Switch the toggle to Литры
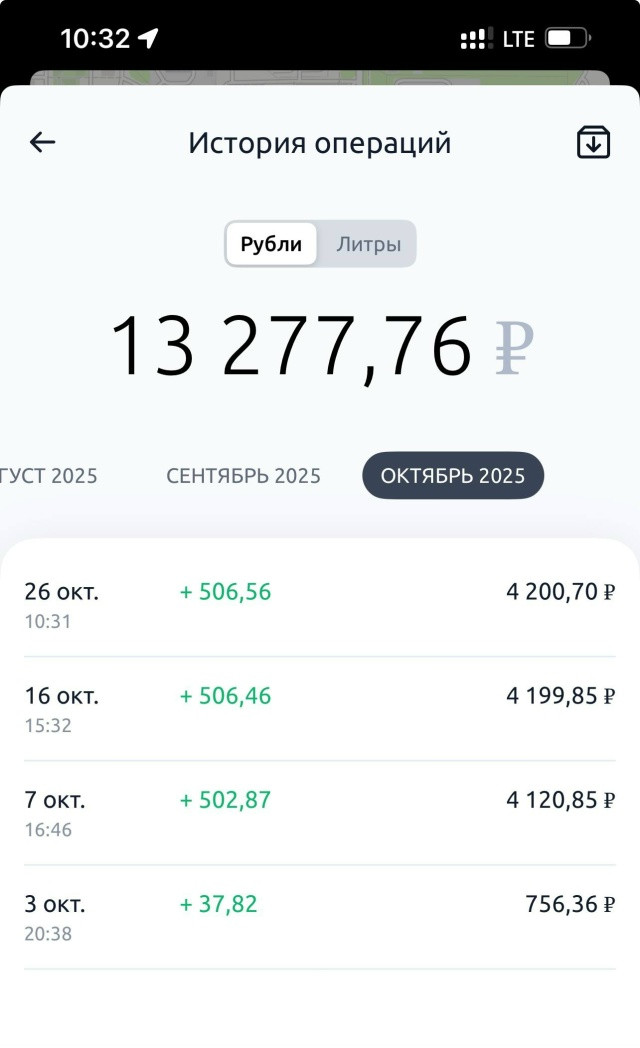The height and width of the screenshot is (1048, 640). pos(368,244)
